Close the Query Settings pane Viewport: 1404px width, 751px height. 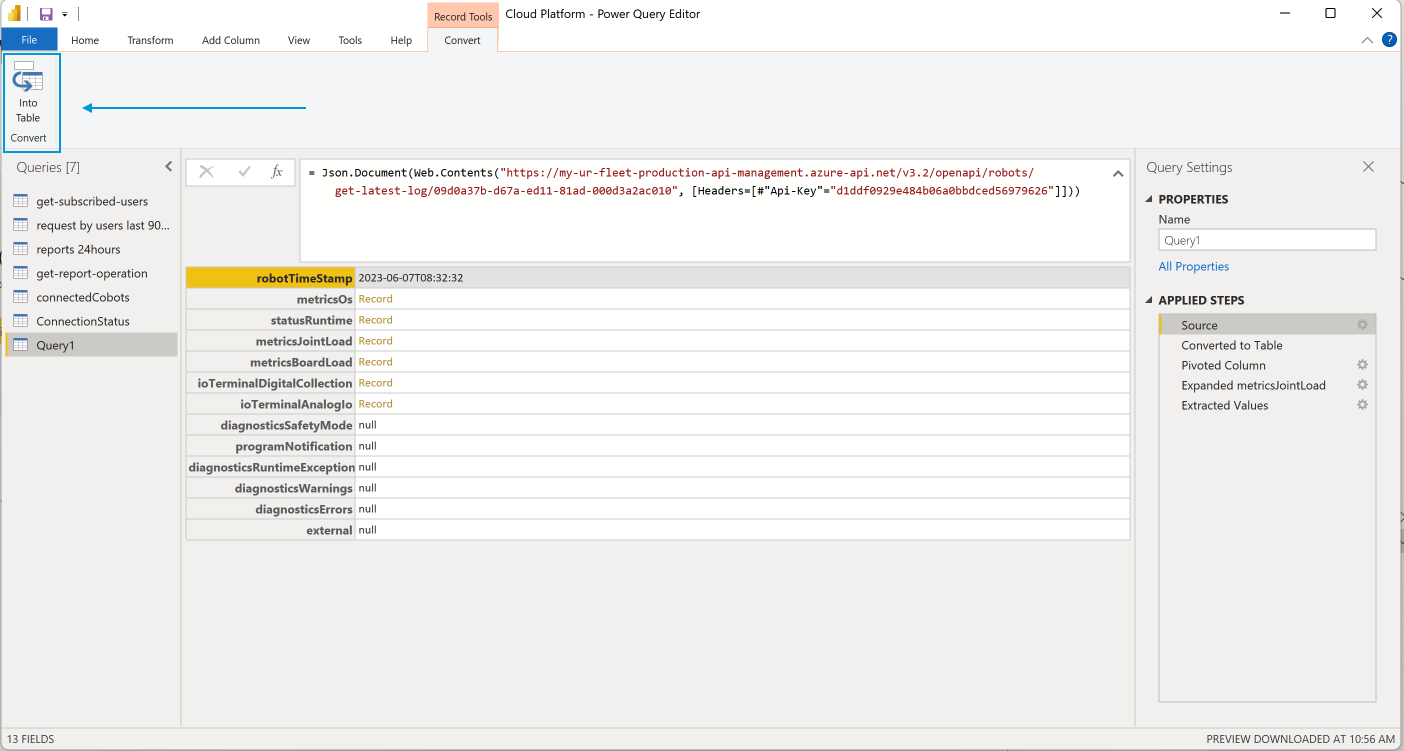[x=1368, y=167]
